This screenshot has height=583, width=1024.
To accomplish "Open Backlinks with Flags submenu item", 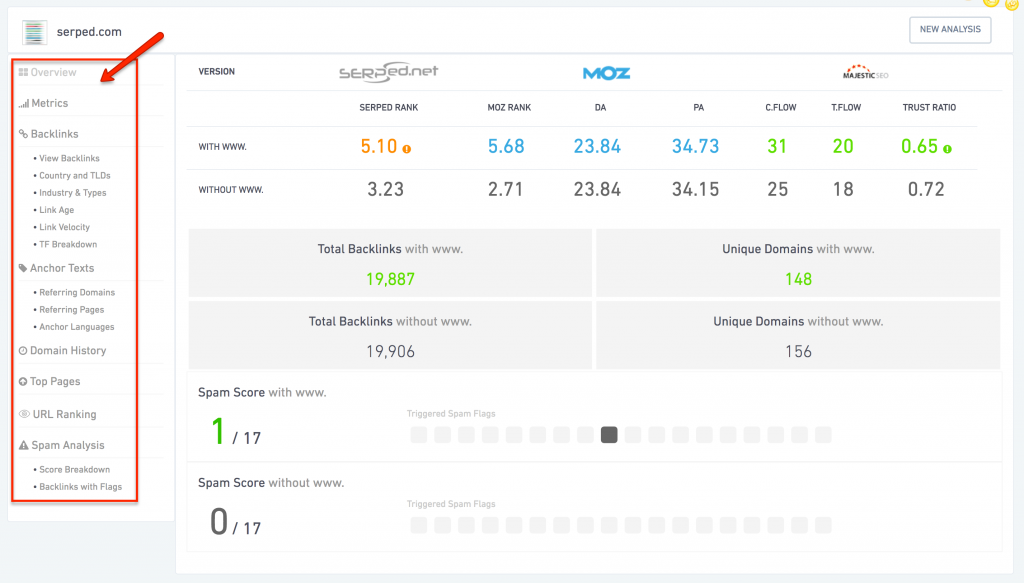I will [80, 487].
